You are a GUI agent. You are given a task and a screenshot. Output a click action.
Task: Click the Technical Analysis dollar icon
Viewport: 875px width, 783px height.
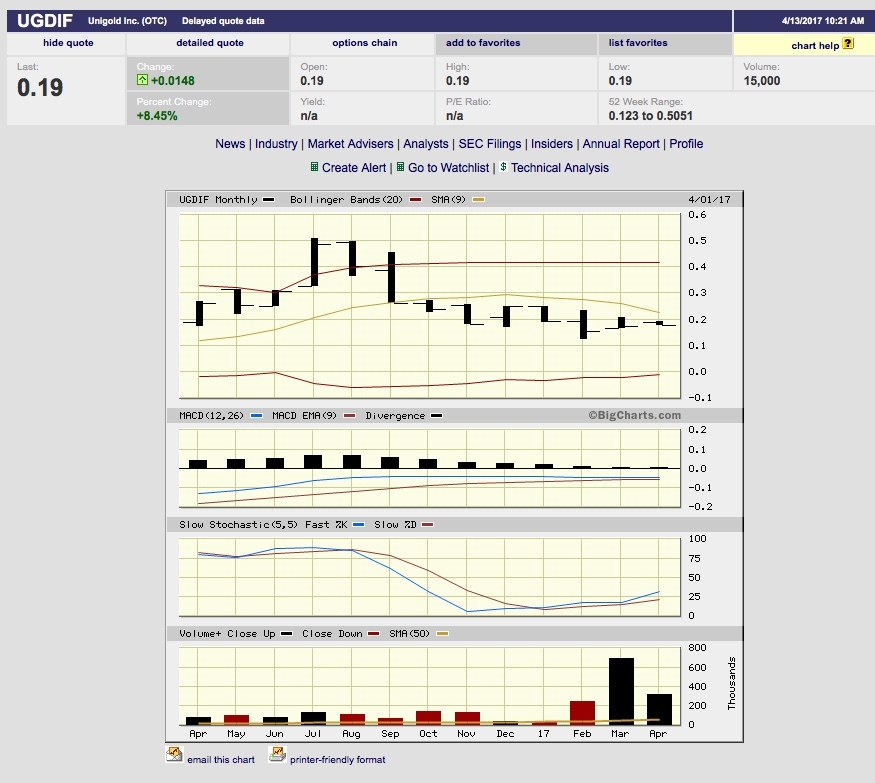pos(504,168)
